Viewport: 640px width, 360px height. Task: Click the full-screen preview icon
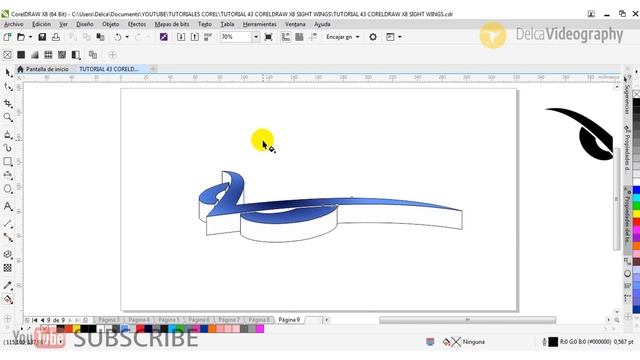pyautogui.click(x=268, y=37)
